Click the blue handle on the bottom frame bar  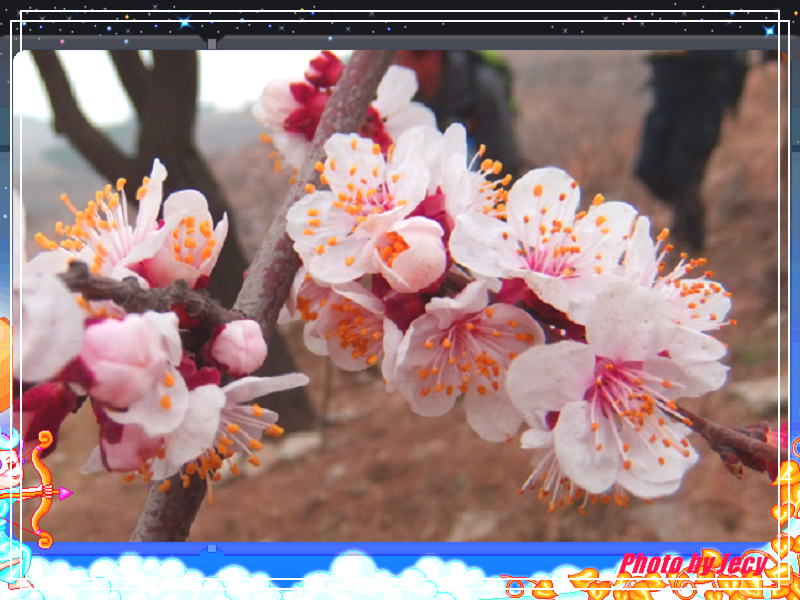212,548
